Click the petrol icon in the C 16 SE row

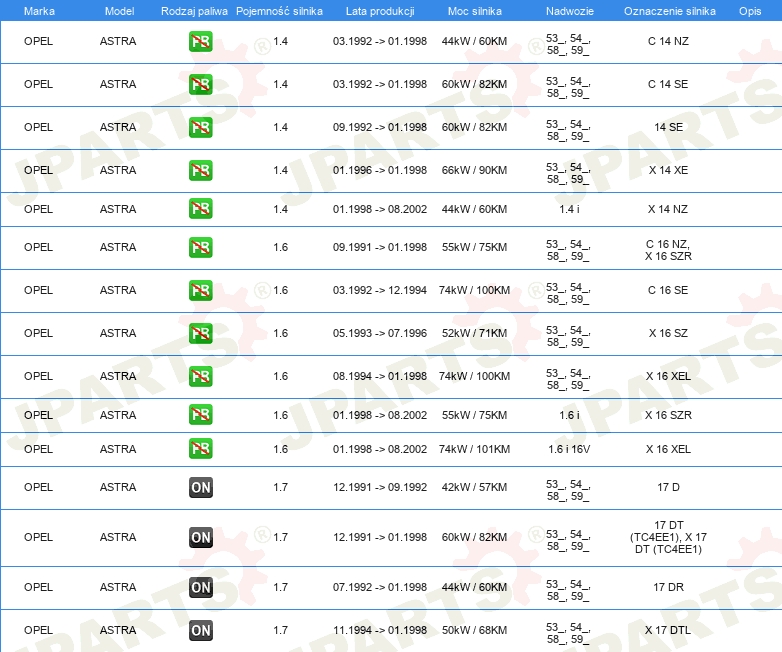click(x=200, y=290)
